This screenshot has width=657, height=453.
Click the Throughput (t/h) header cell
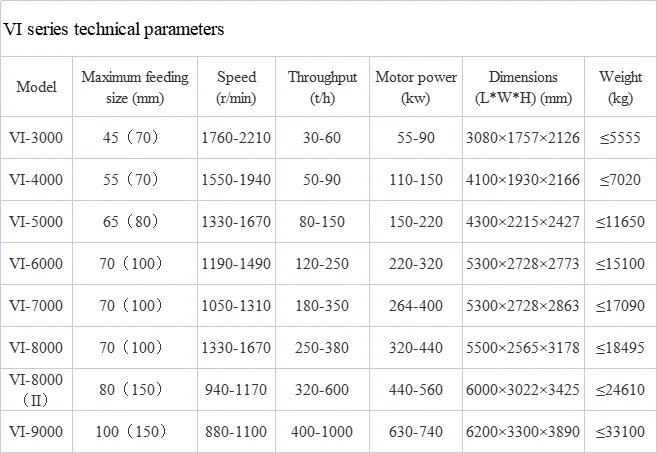[x=322, y=87]
